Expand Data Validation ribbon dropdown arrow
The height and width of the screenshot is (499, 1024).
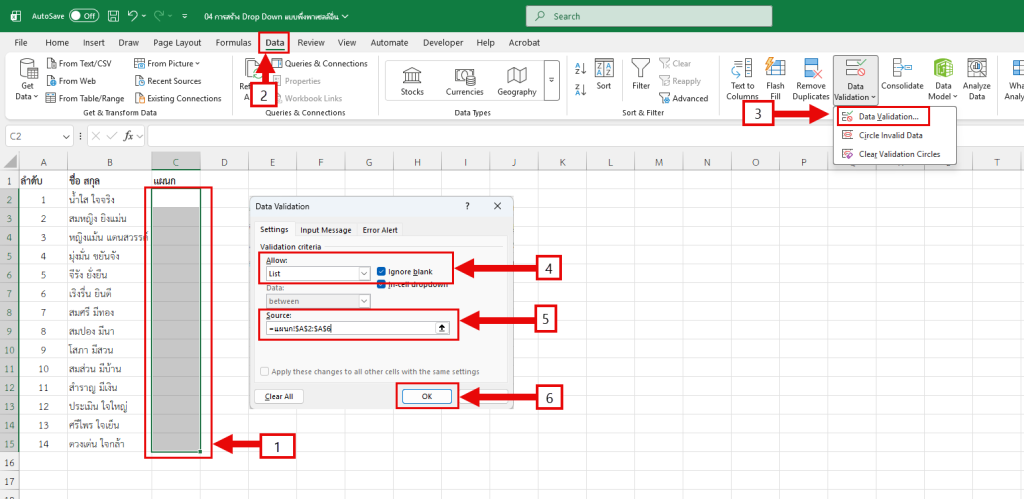[x=873, y=97]
